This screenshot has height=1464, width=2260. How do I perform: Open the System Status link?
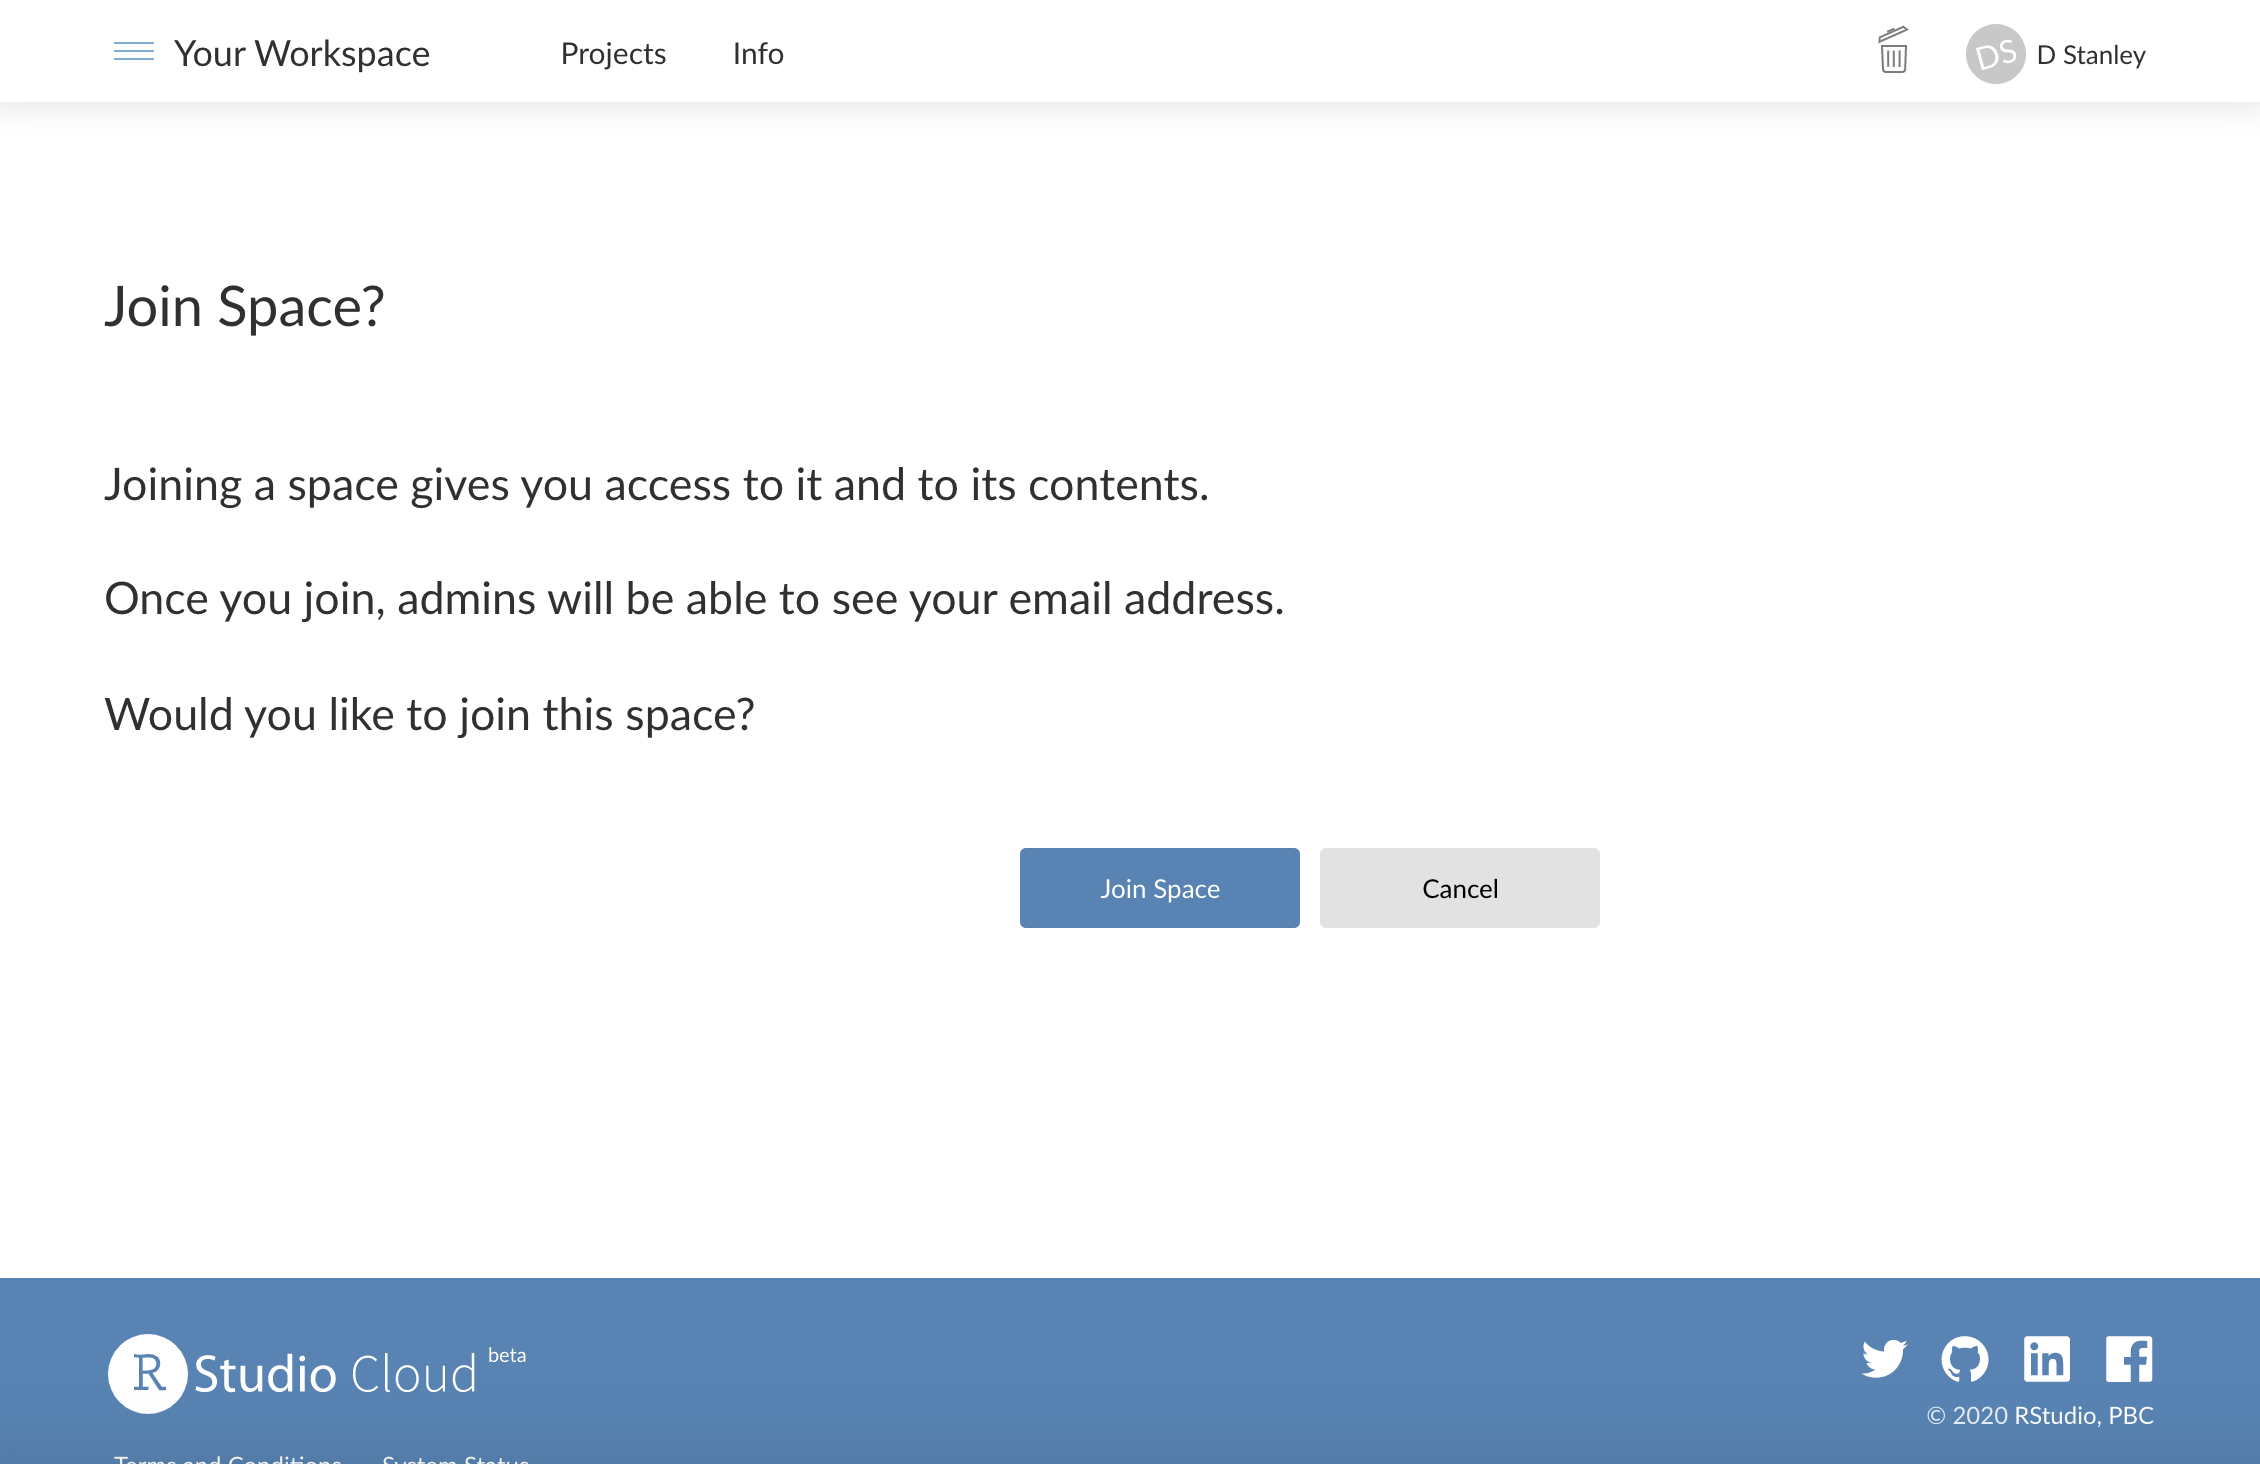click(455, 1459)
